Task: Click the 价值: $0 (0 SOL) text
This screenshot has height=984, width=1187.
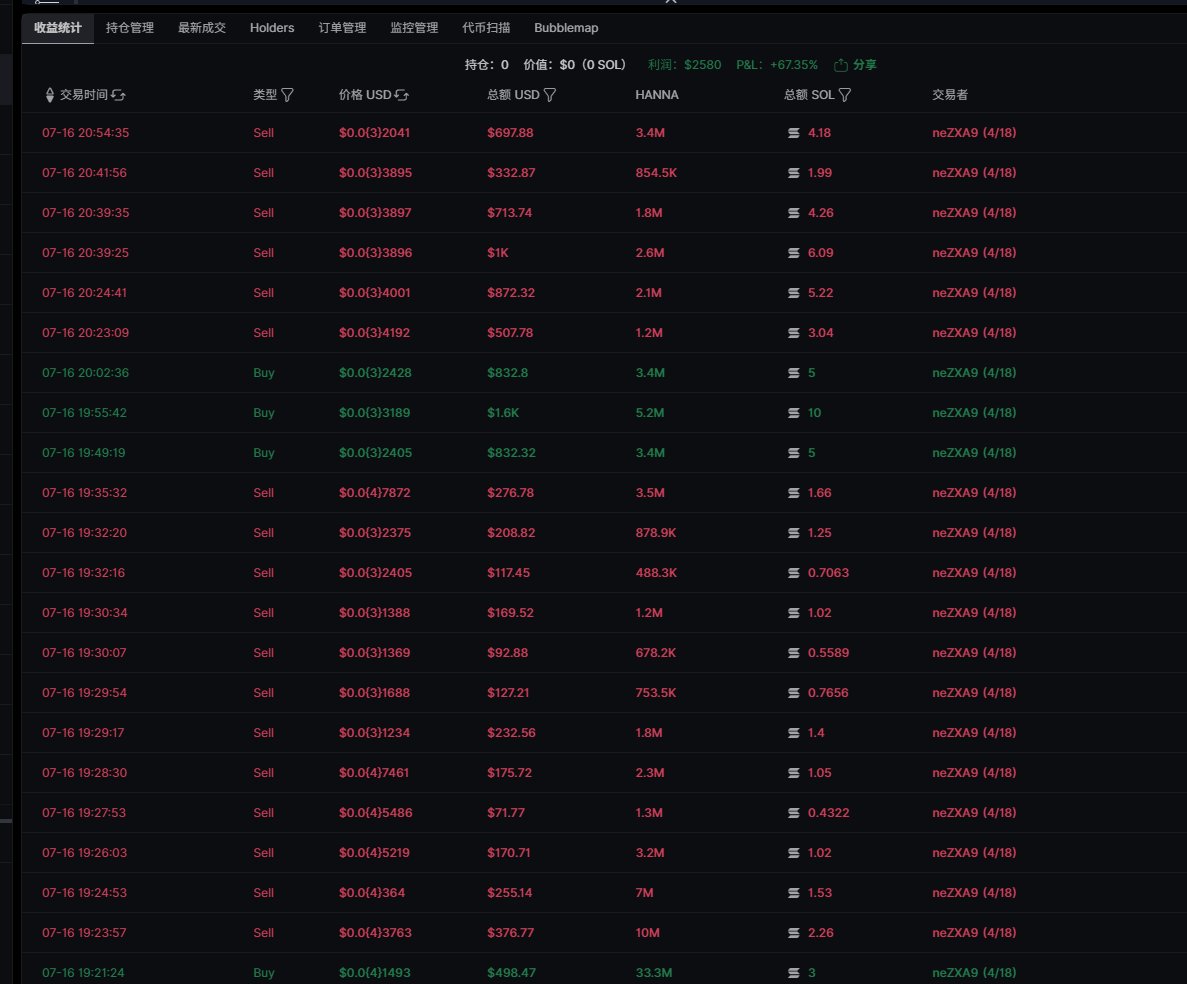Action: [x=575, y=65]
